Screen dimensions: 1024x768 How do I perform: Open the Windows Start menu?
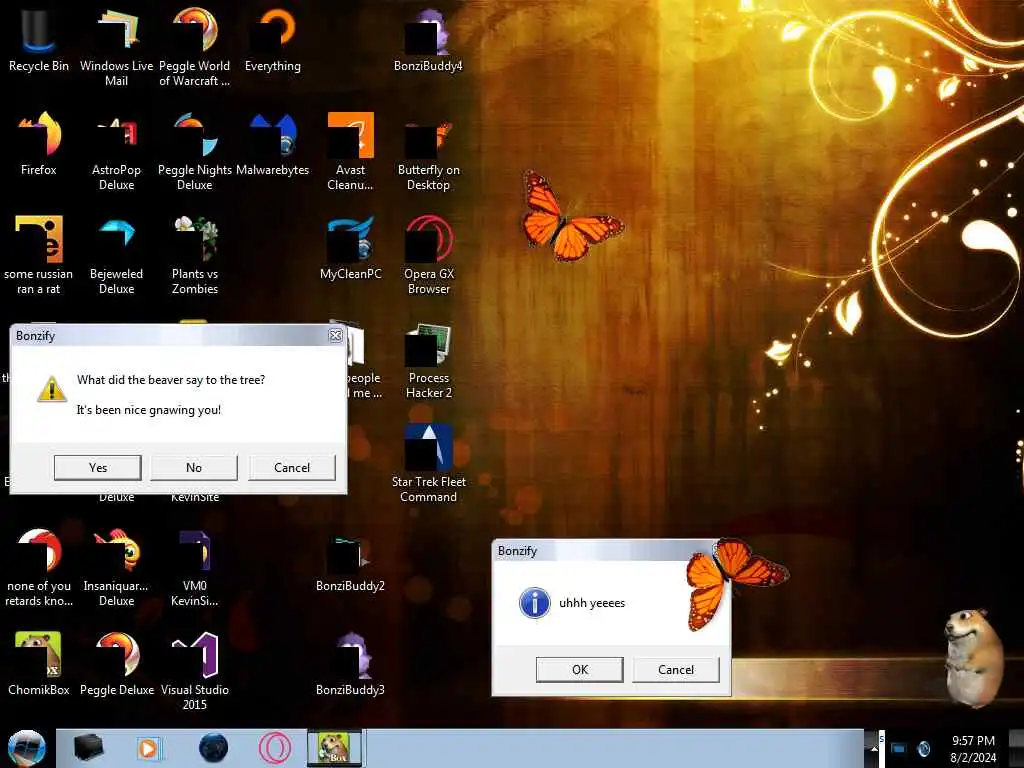click(x=26, y=748)
